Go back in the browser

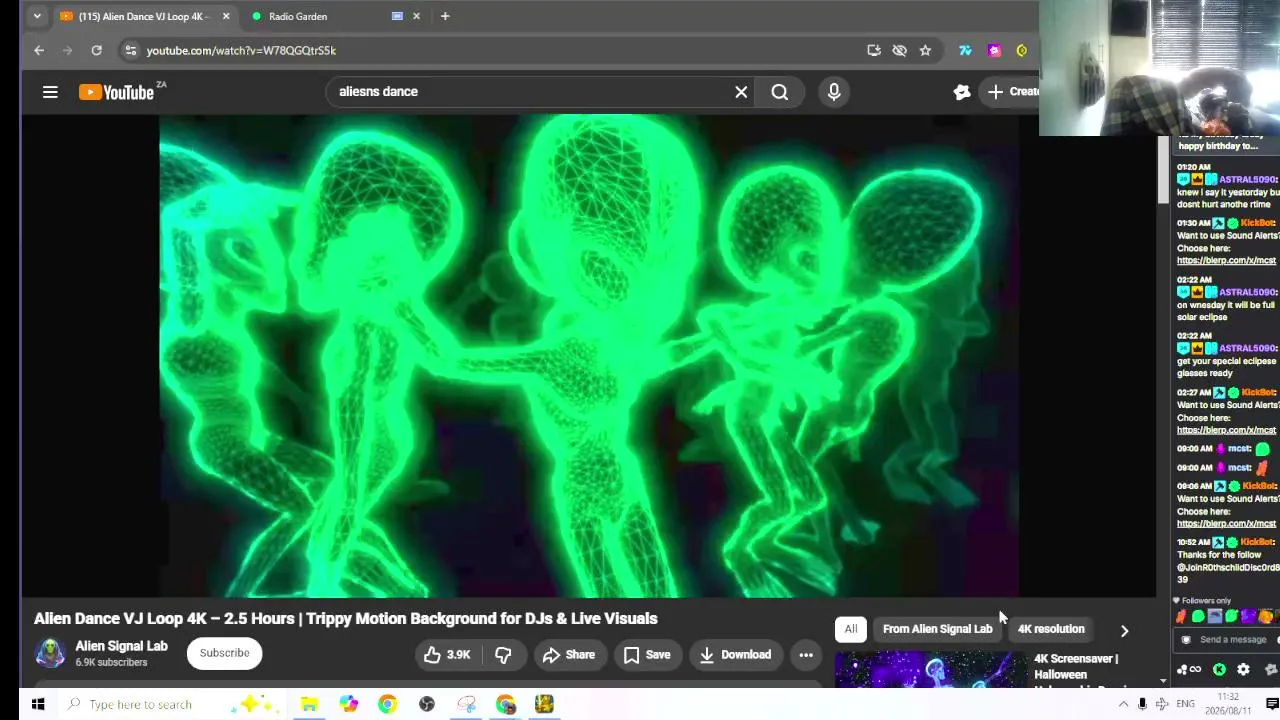tap(39, 50)
